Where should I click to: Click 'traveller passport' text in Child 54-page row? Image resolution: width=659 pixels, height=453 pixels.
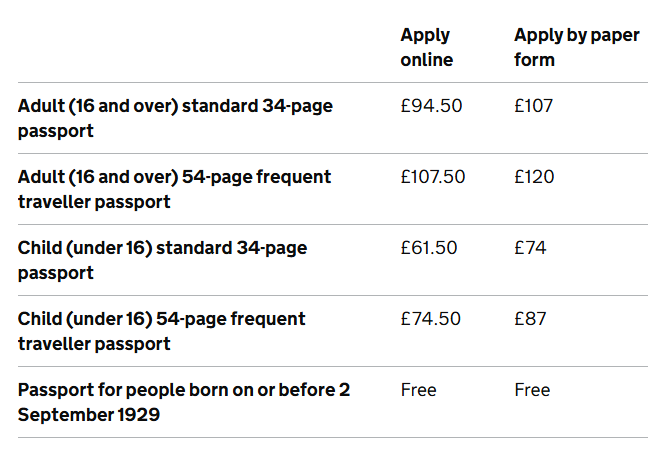(x=94, y=344)
